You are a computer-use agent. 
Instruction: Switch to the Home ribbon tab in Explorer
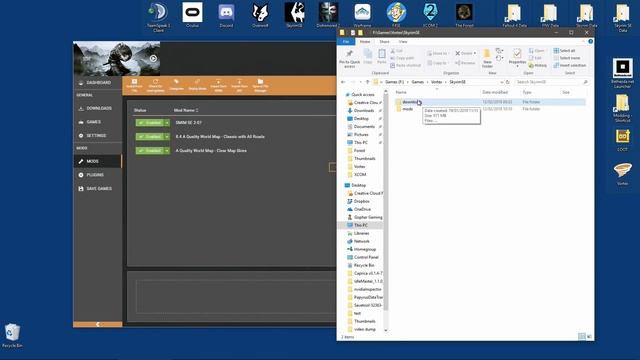click(364, 42)
